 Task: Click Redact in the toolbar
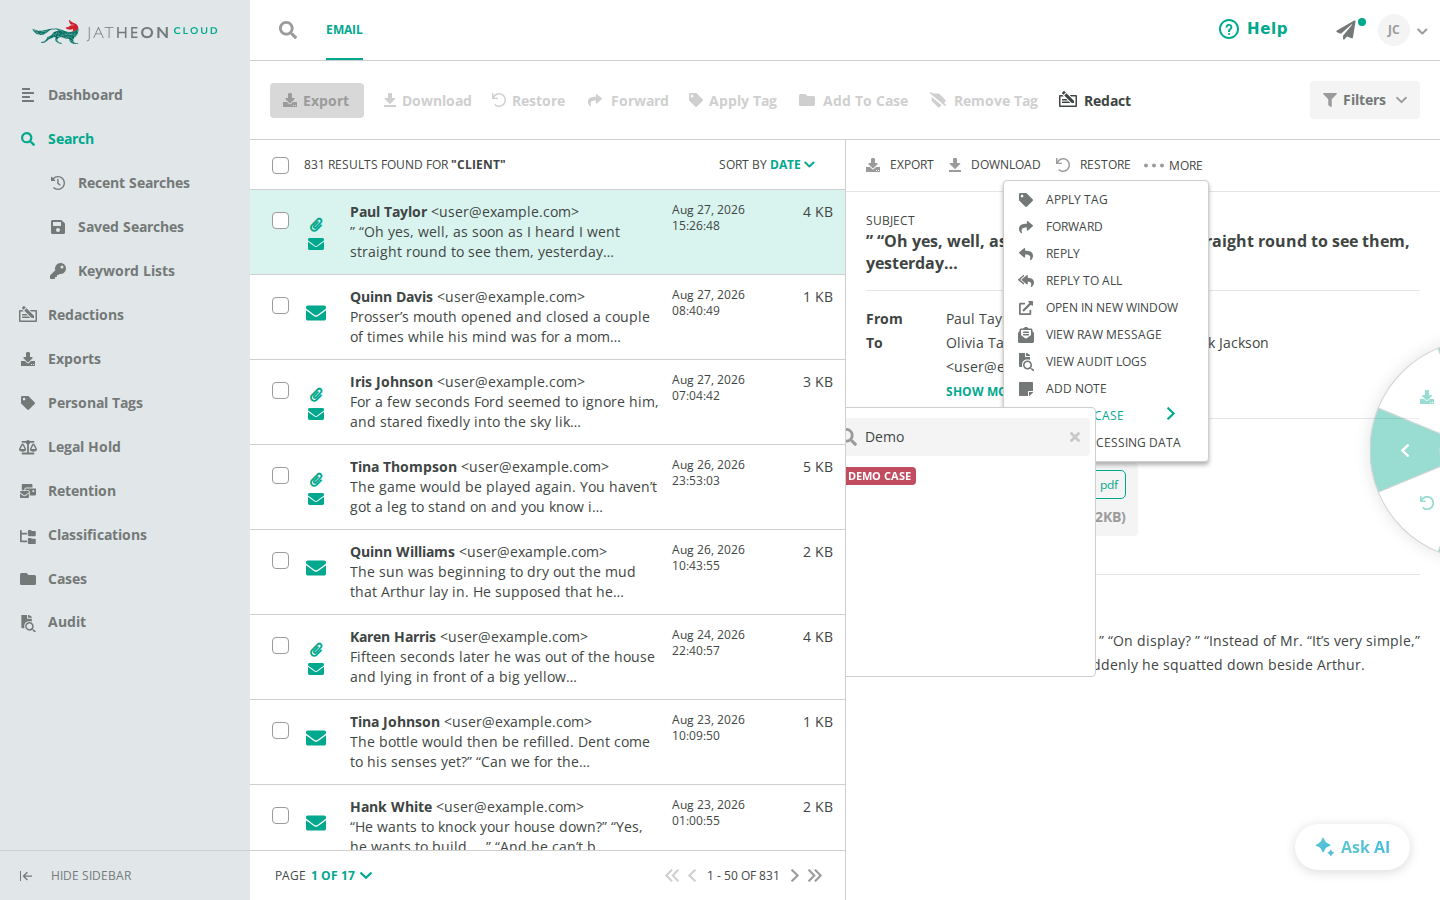click(1095, 100)
